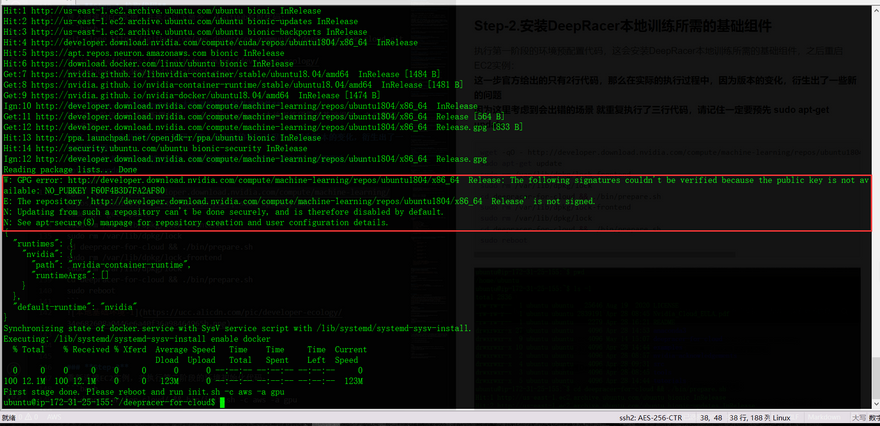Click the 'NO_PUBKEY F60F4B3D7FA2AF80' text
This screenshot has height=426, width=880.
pos(106,191)
